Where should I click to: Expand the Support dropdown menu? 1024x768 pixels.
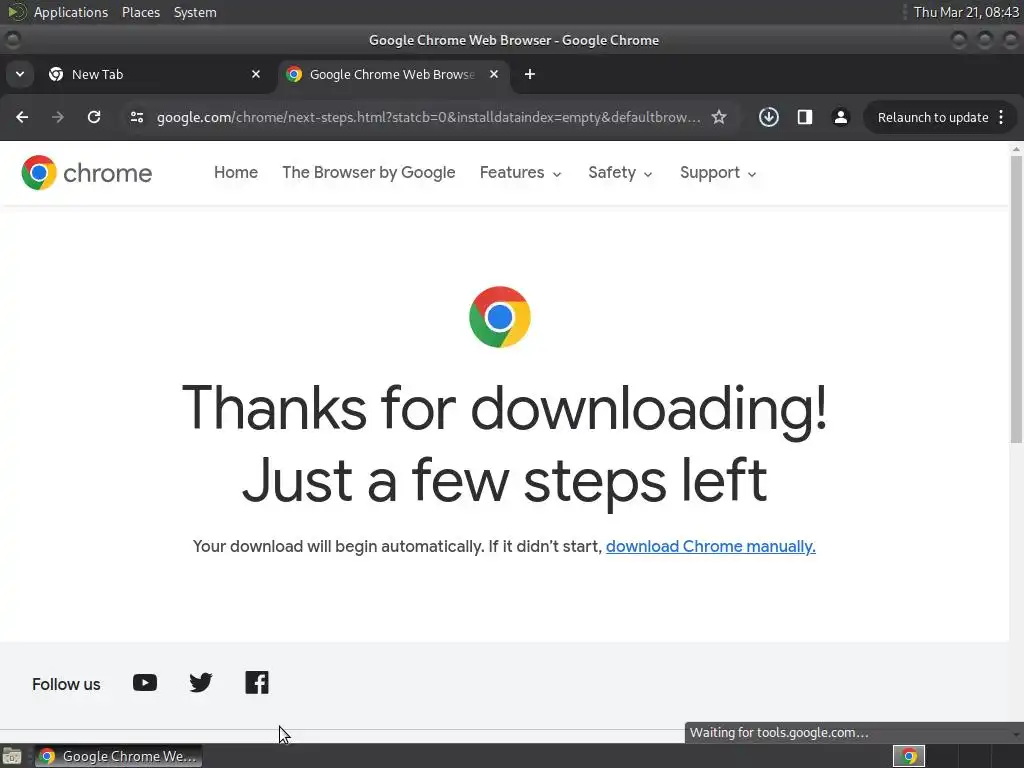tap(718, 172)
